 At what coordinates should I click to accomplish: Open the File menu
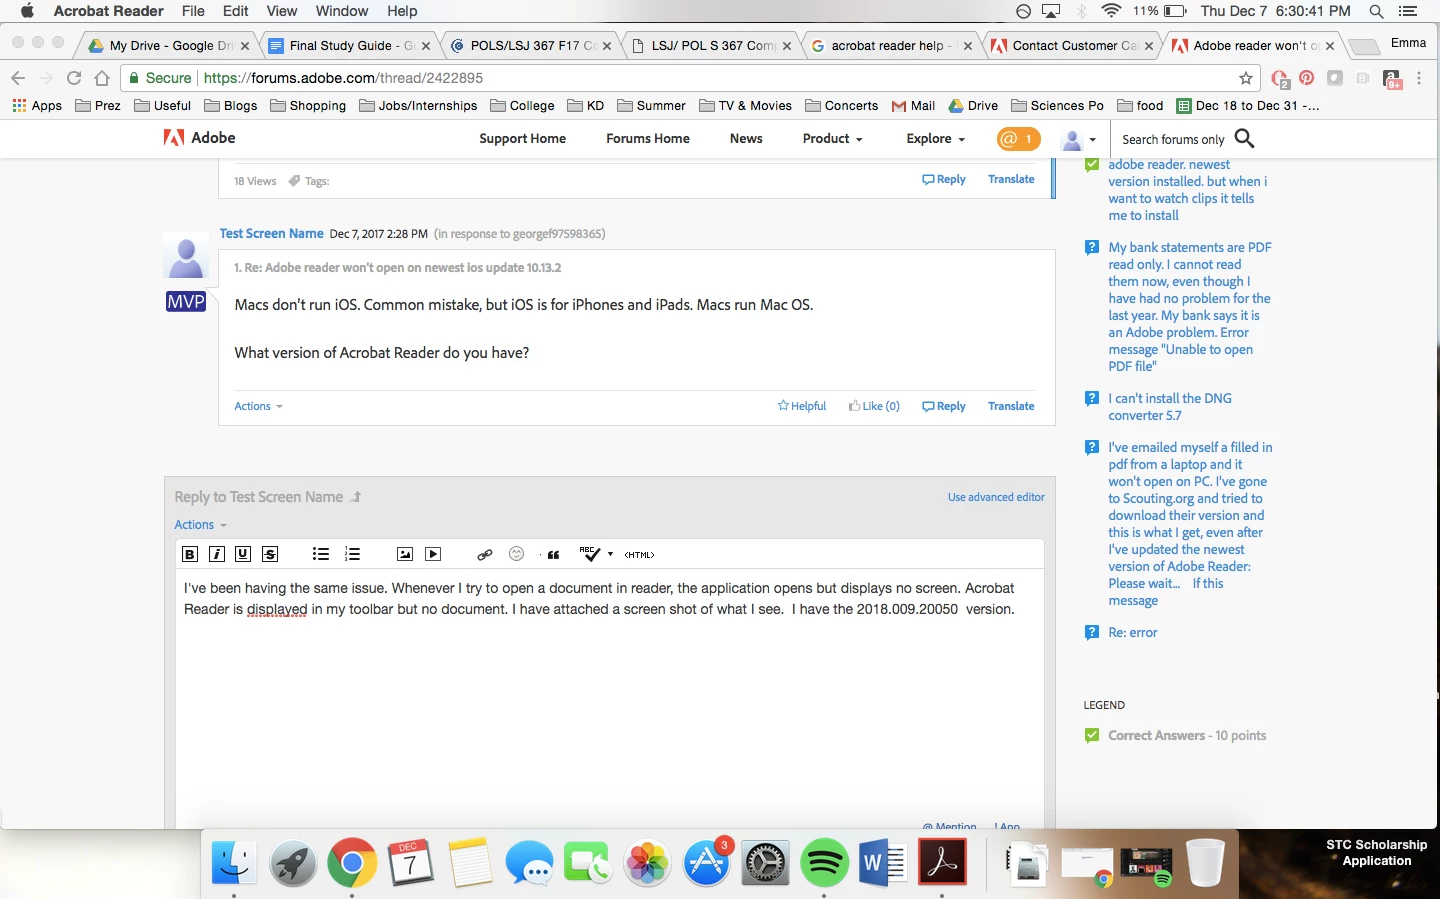click(193, 11)
